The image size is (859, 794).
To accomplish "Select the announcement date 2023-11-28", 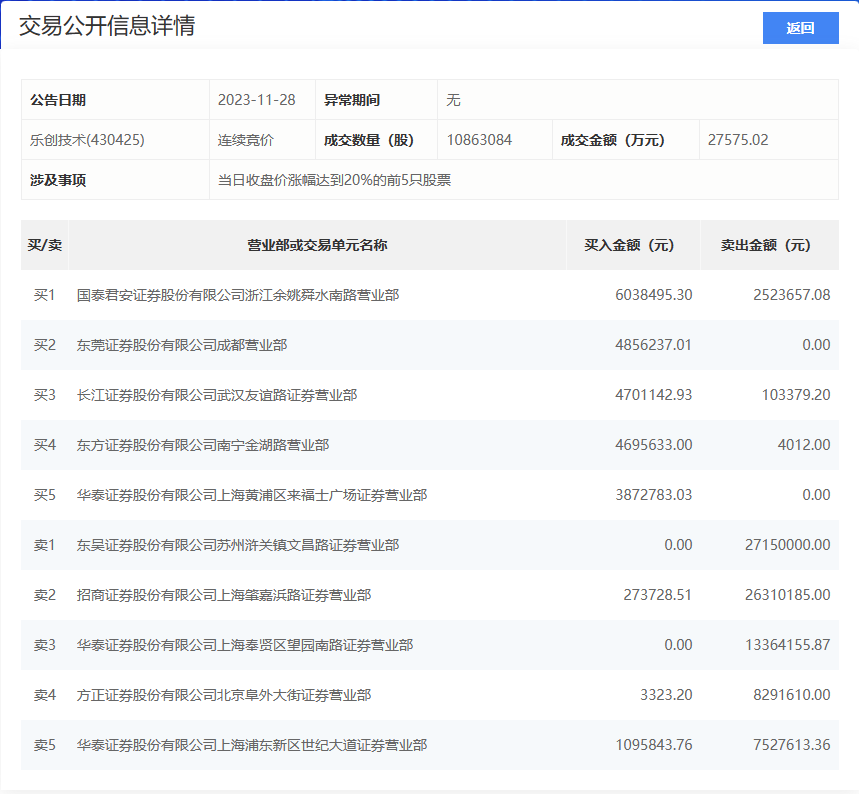I will coord(257,100).
